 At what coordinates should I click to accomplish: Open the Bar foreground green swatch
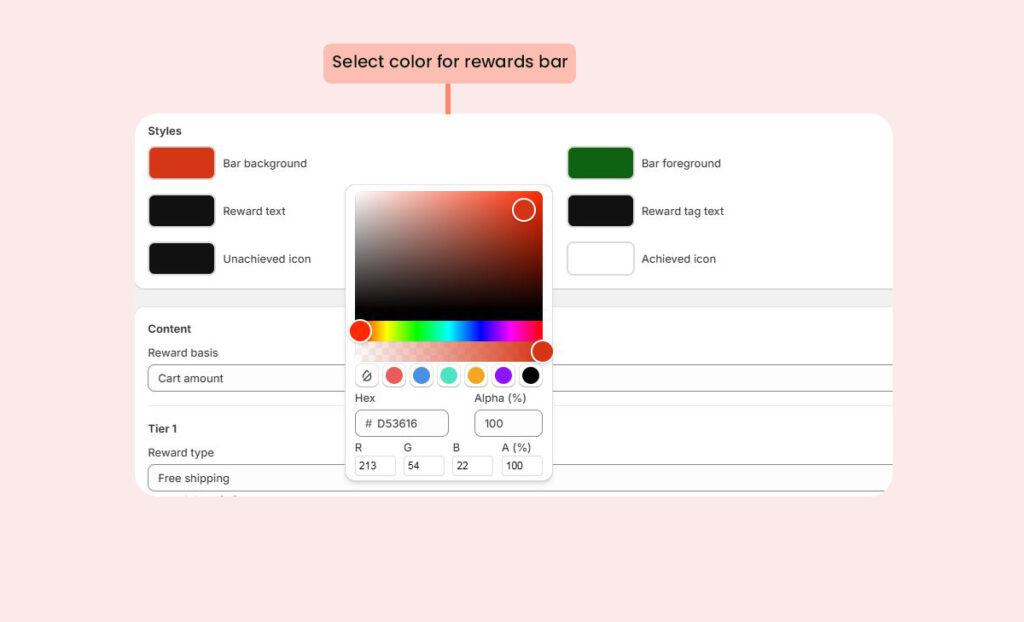[600, 163]
